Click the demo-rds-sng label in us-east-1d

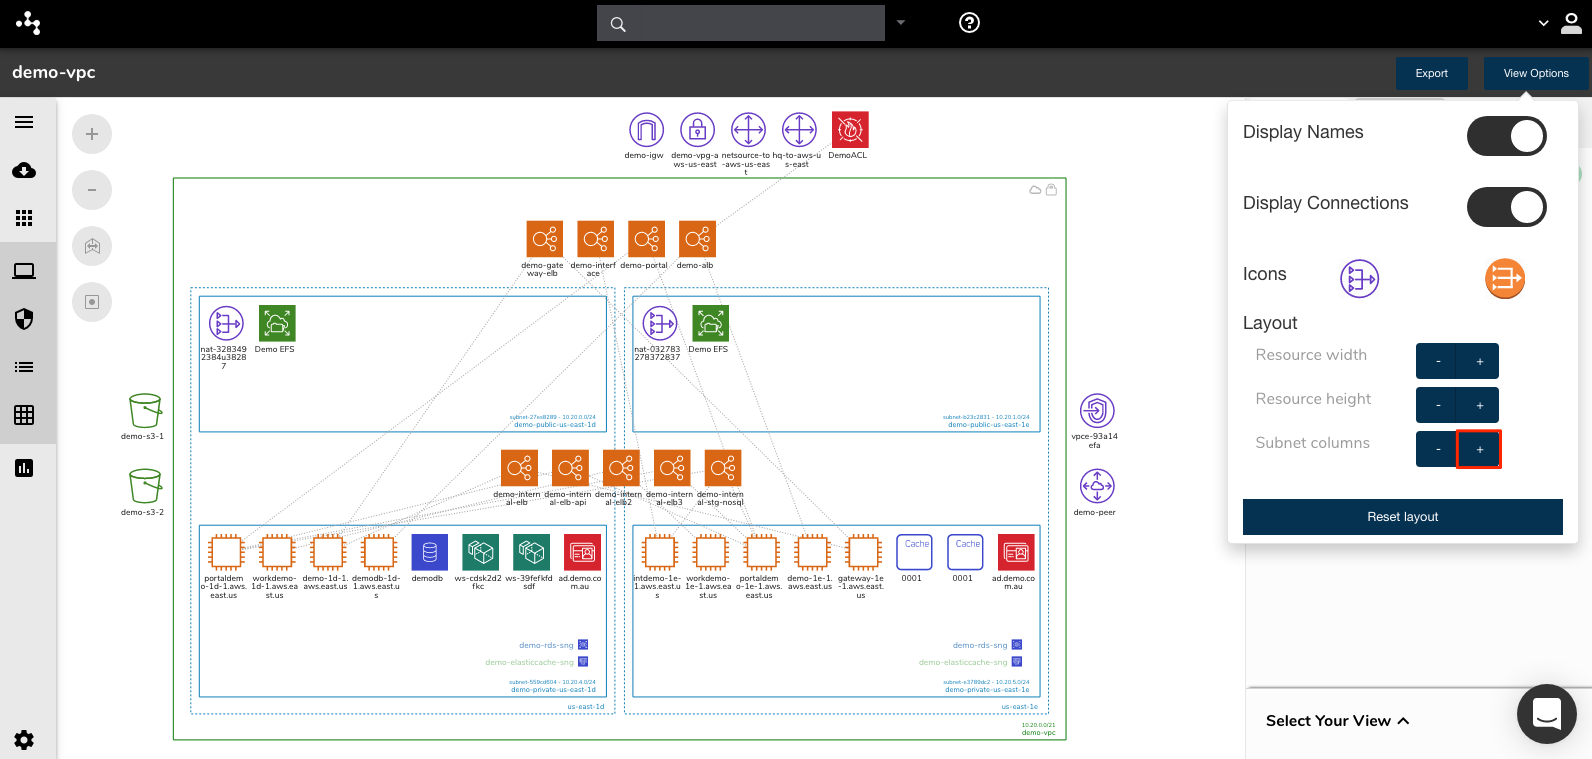pyautogui.click(x=546, y=645)
